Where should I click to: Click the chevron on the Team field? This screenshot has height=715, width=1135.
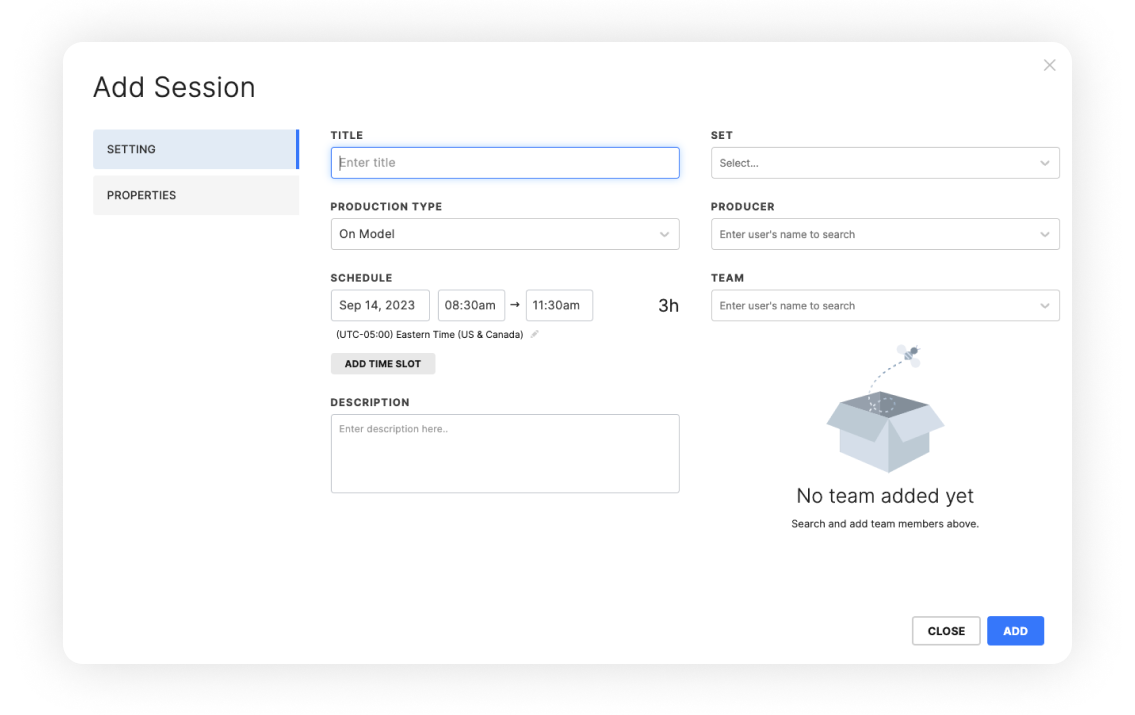pyautogui.click(x=1046, y=305)
